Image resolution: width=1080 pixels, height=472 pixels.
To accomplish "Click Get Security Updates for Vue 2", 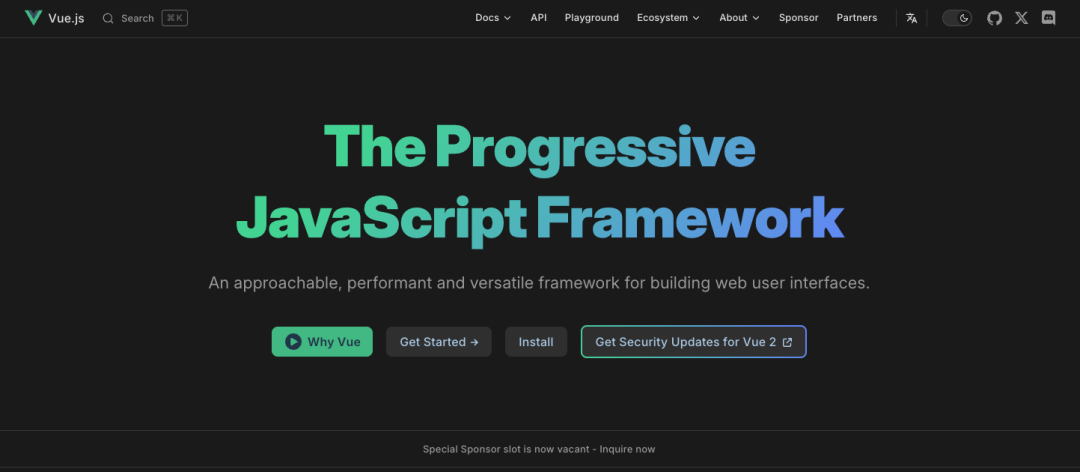I will click(694, 342).
